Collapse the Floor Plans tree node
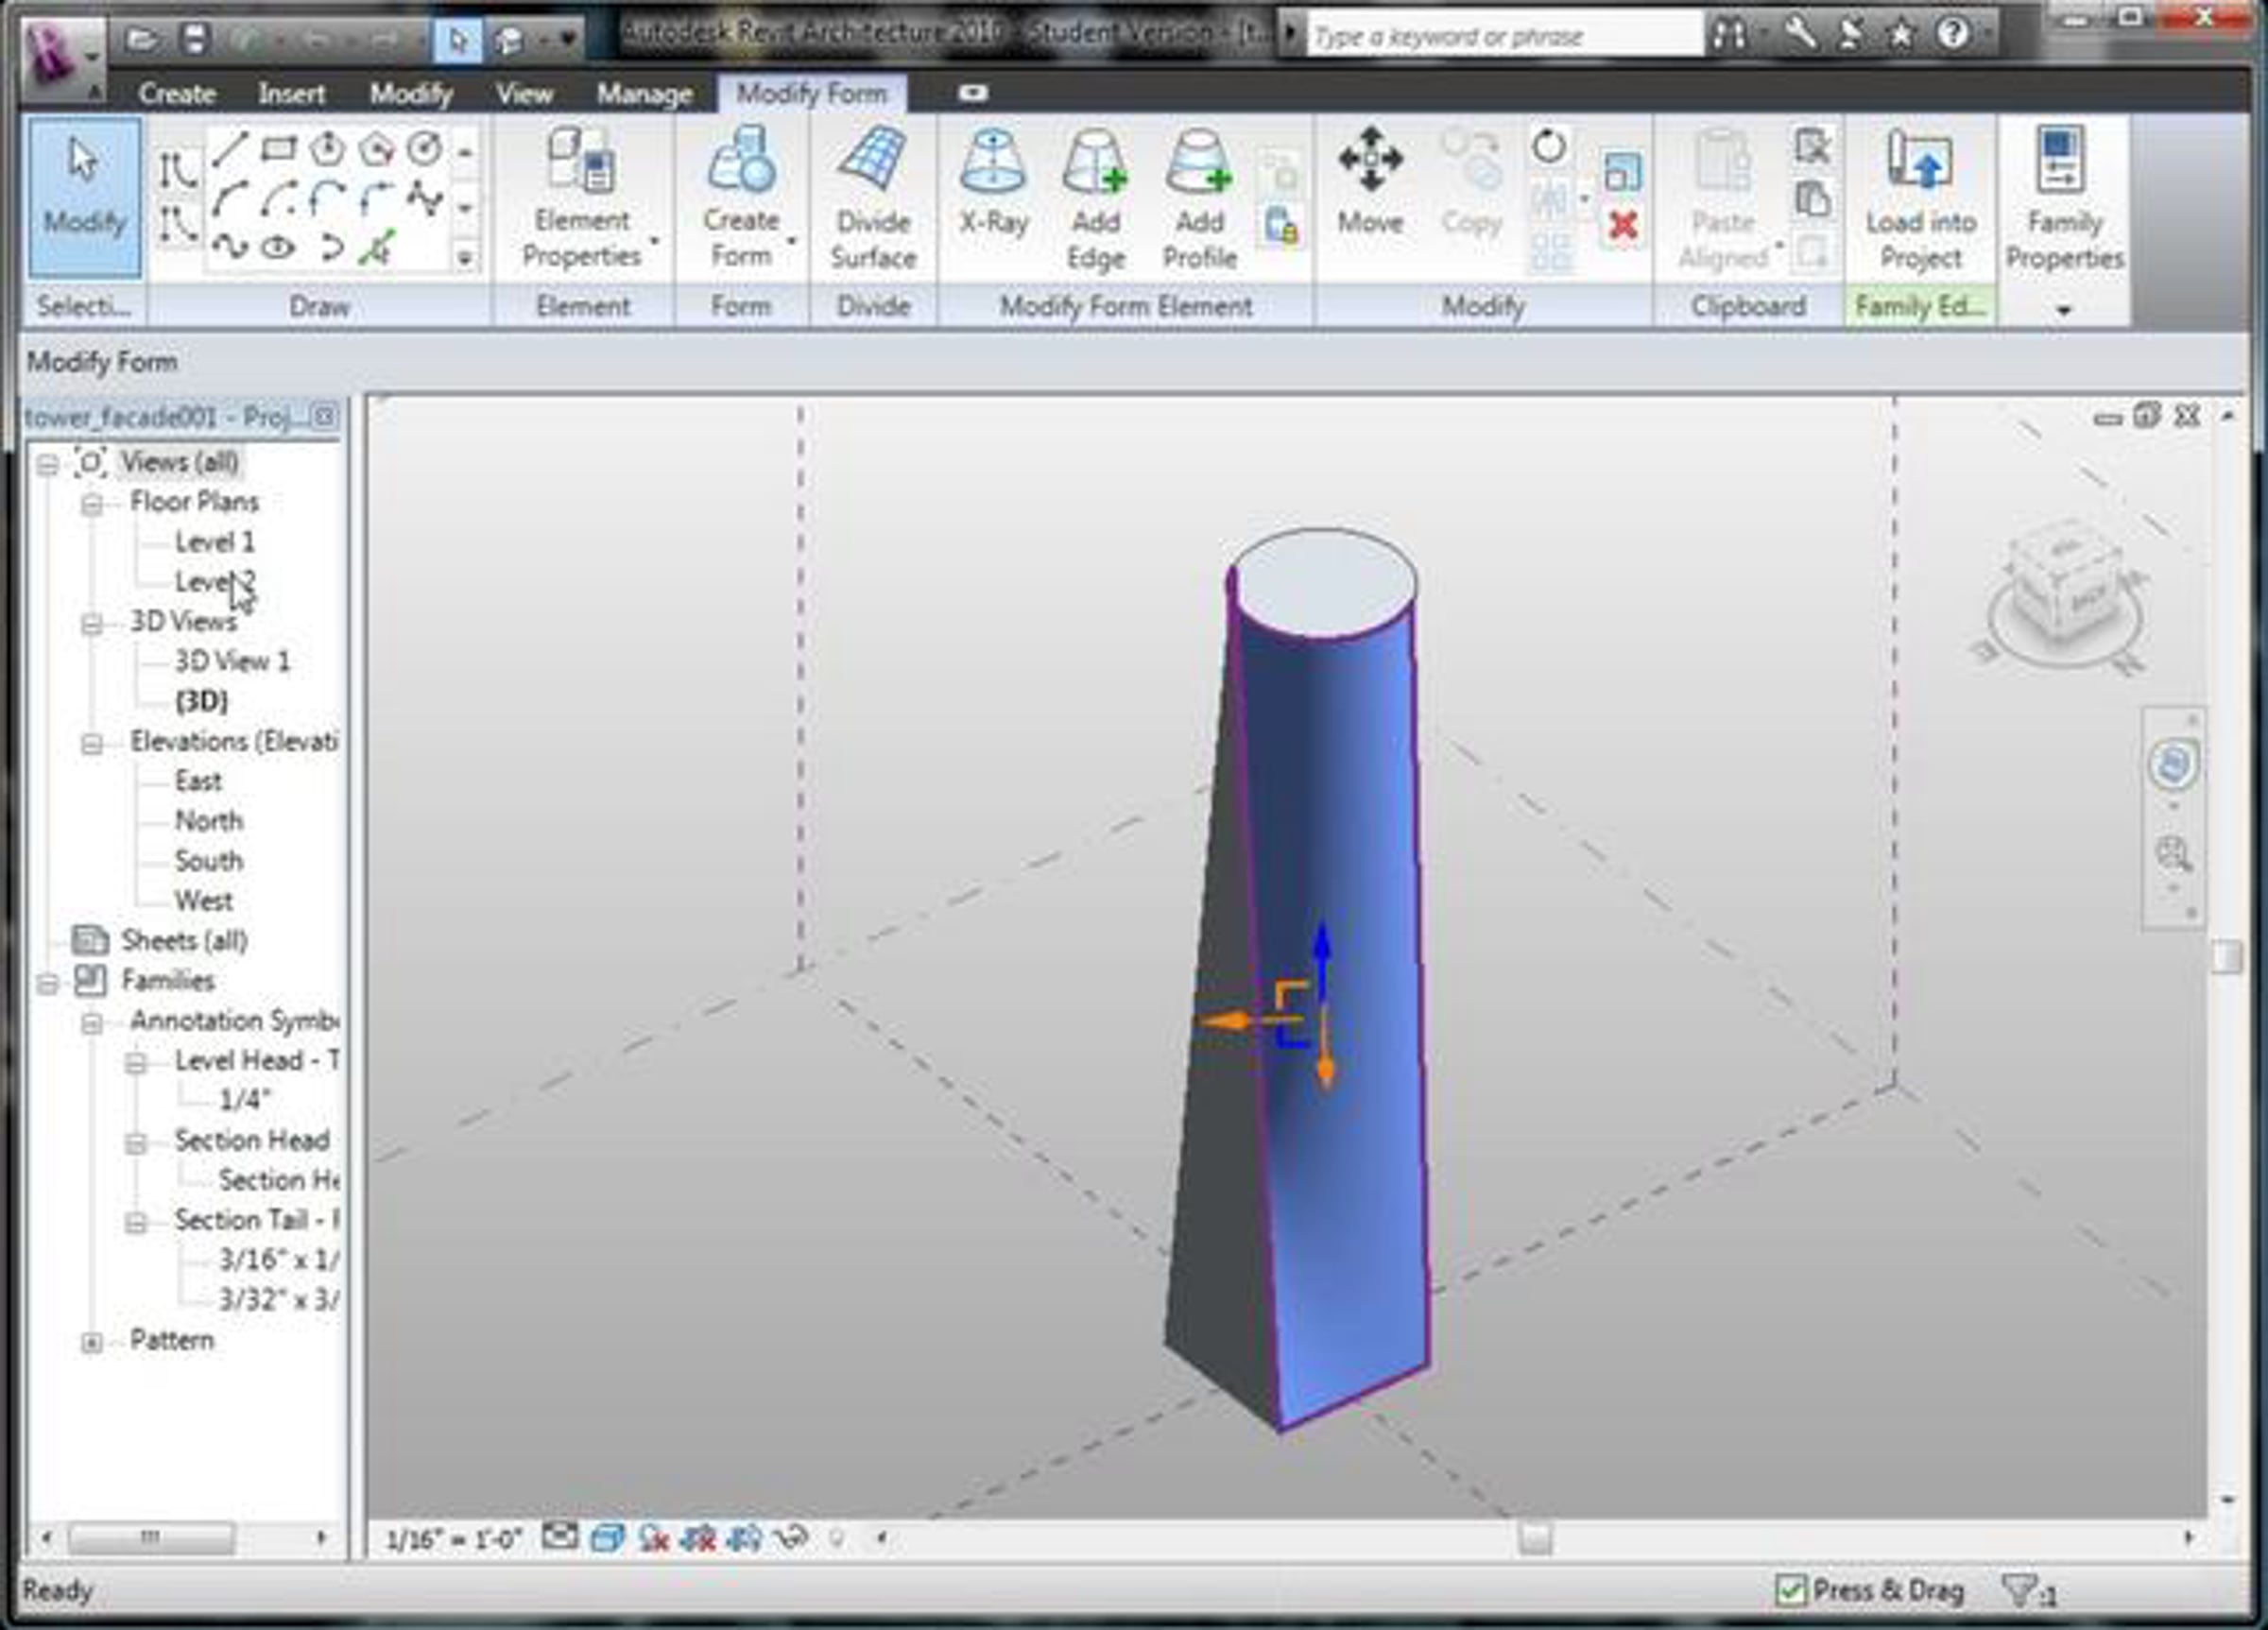This screenshot has height=1630, width=2268. (x=92, y=504)
